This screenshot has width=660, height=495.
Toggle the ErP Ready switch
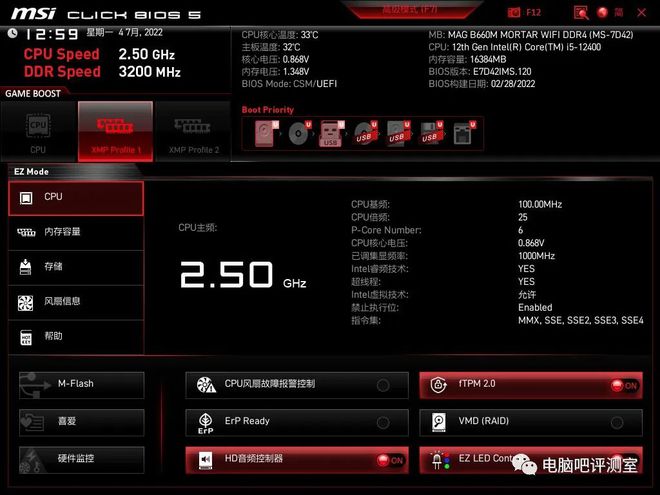383,422
